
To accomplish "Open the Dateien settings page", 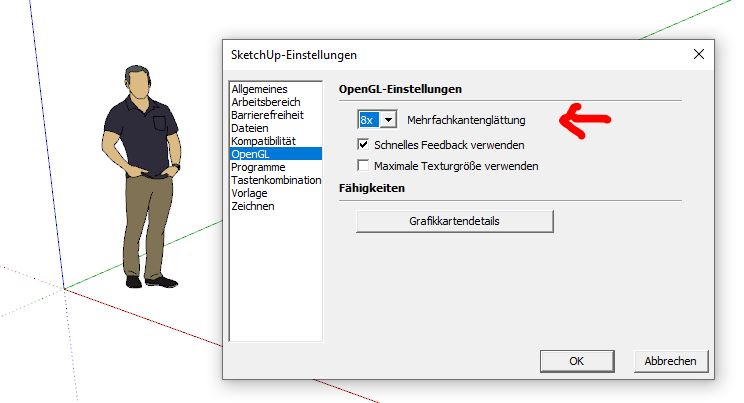I will click(x=250, y=128).
